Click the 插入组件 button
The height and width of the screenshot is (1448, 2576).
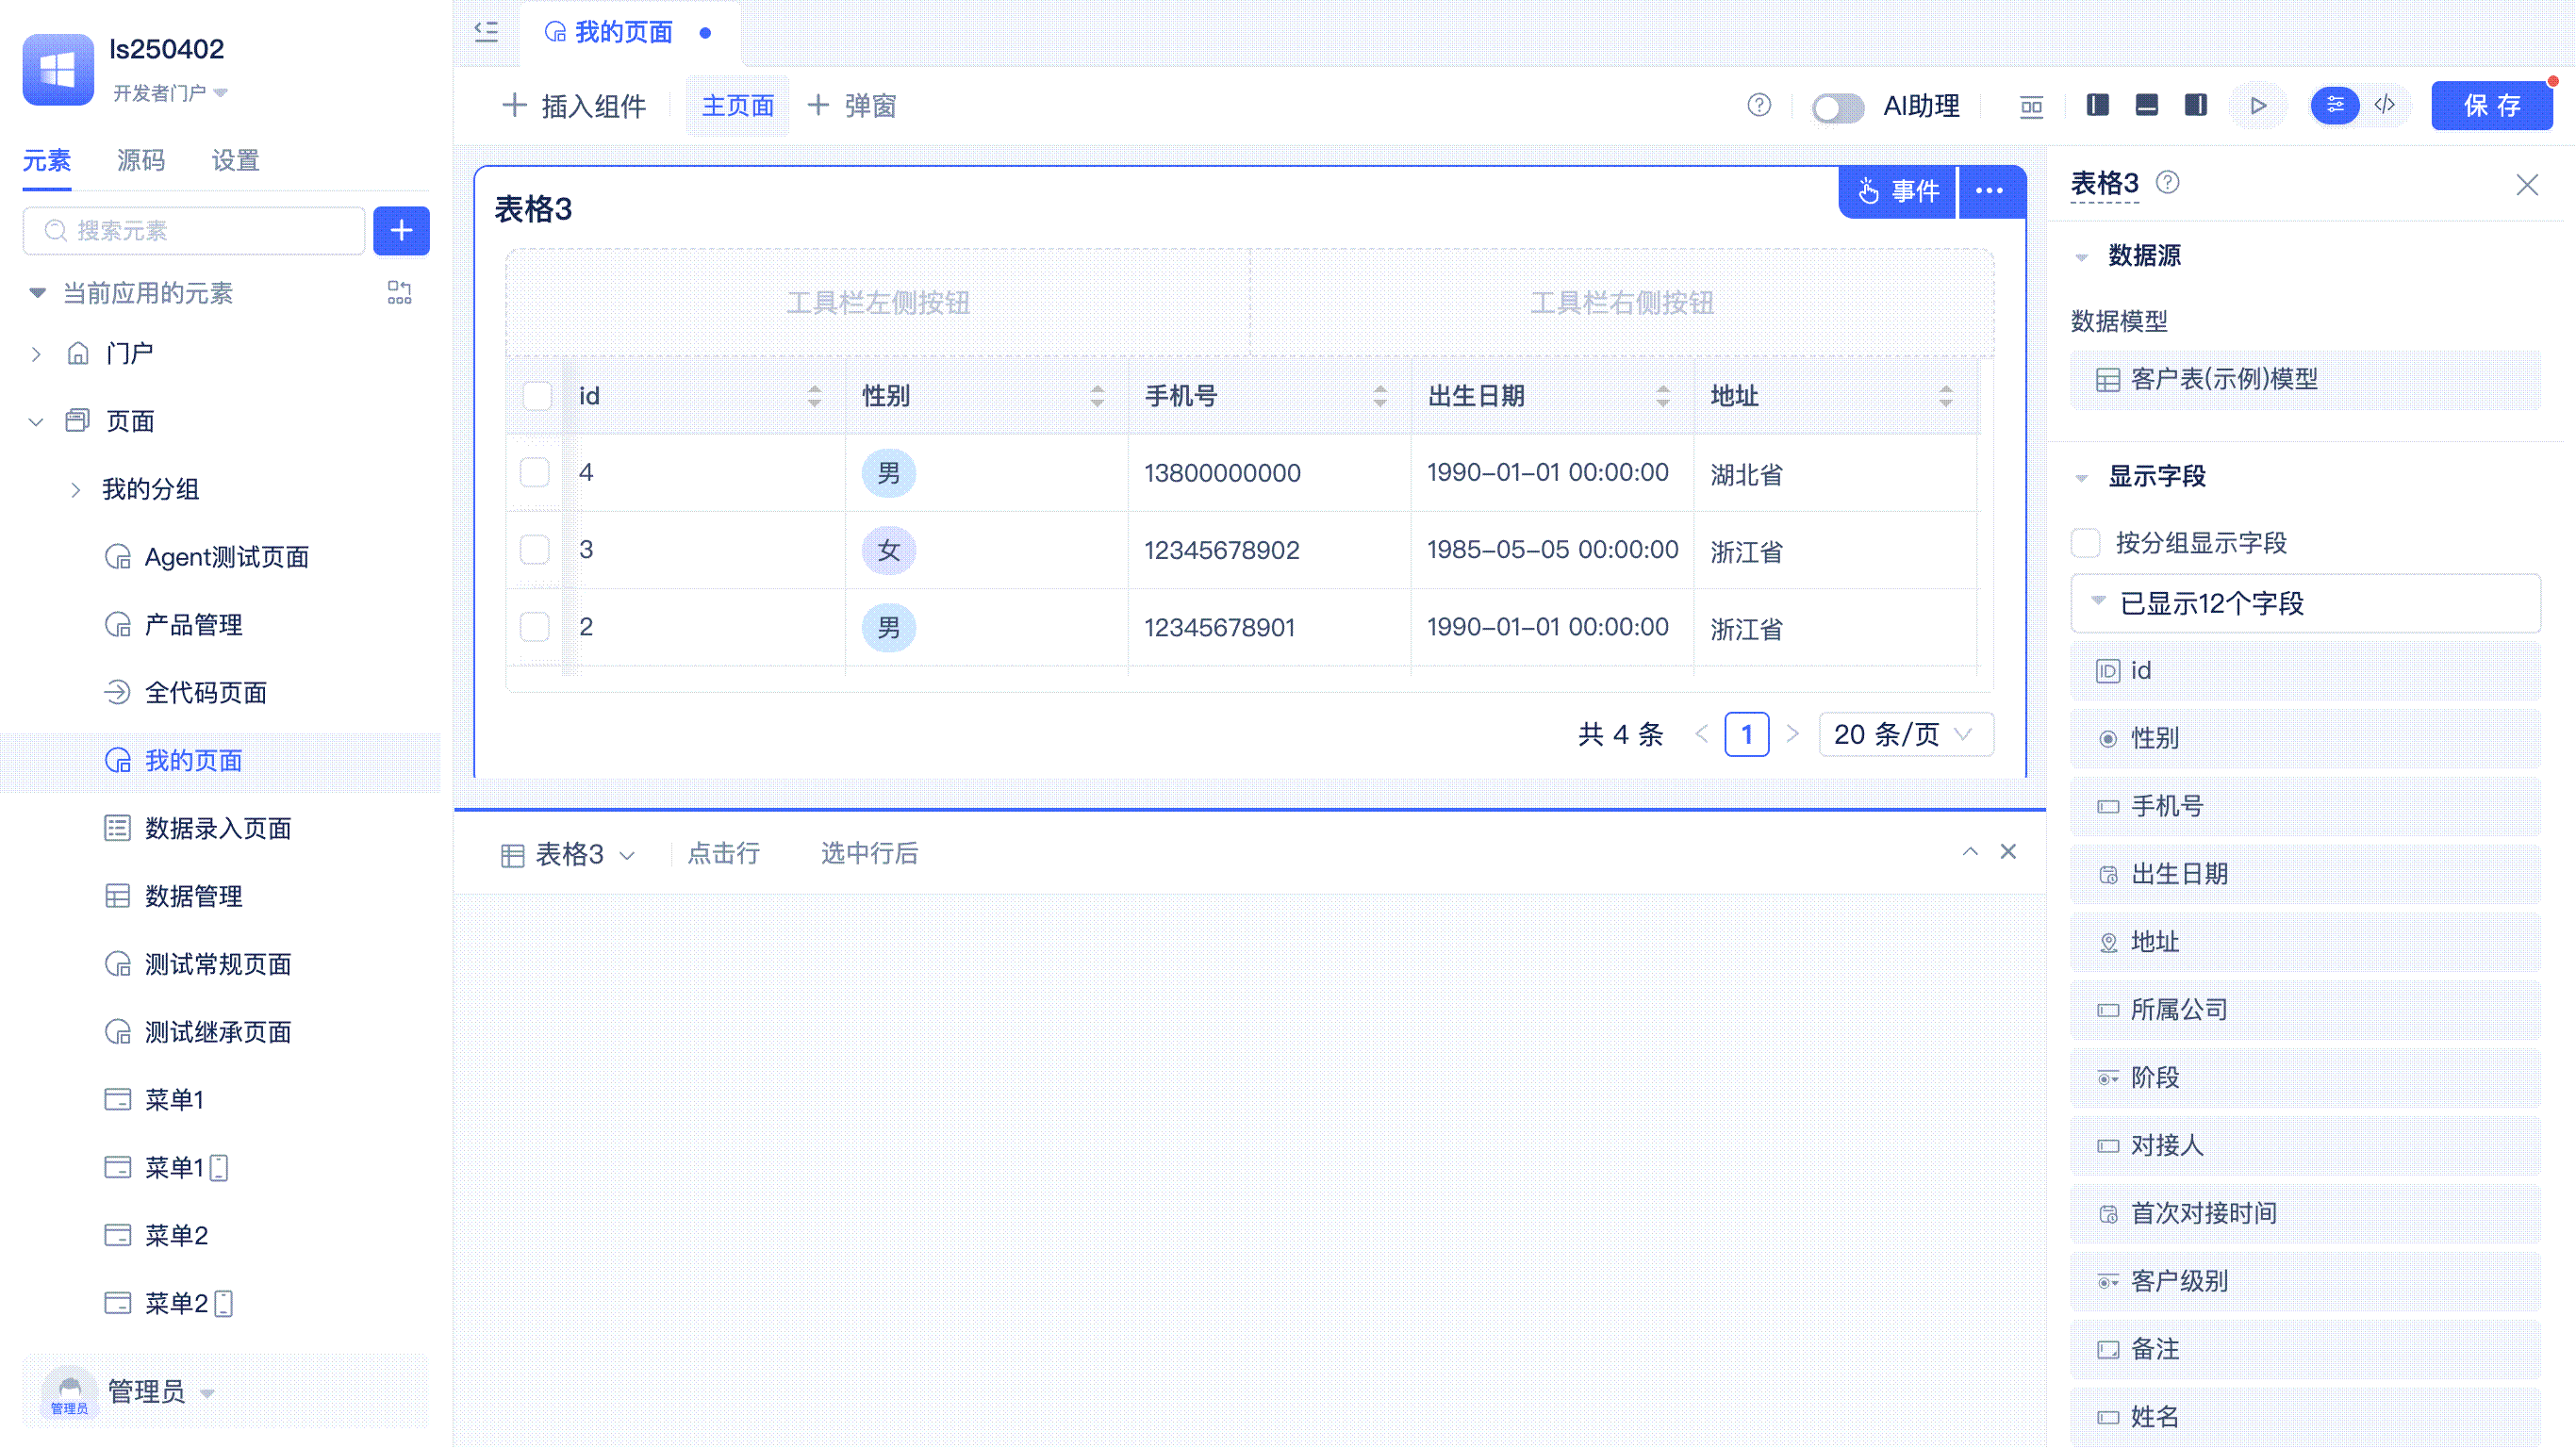point(574,106)
